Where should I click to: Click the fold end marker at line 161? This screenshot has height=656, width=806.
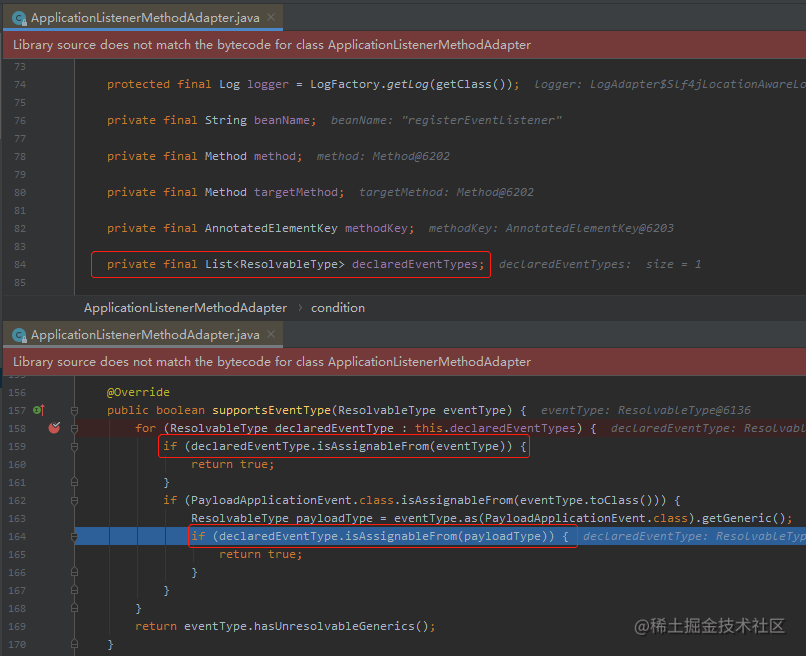75,482
